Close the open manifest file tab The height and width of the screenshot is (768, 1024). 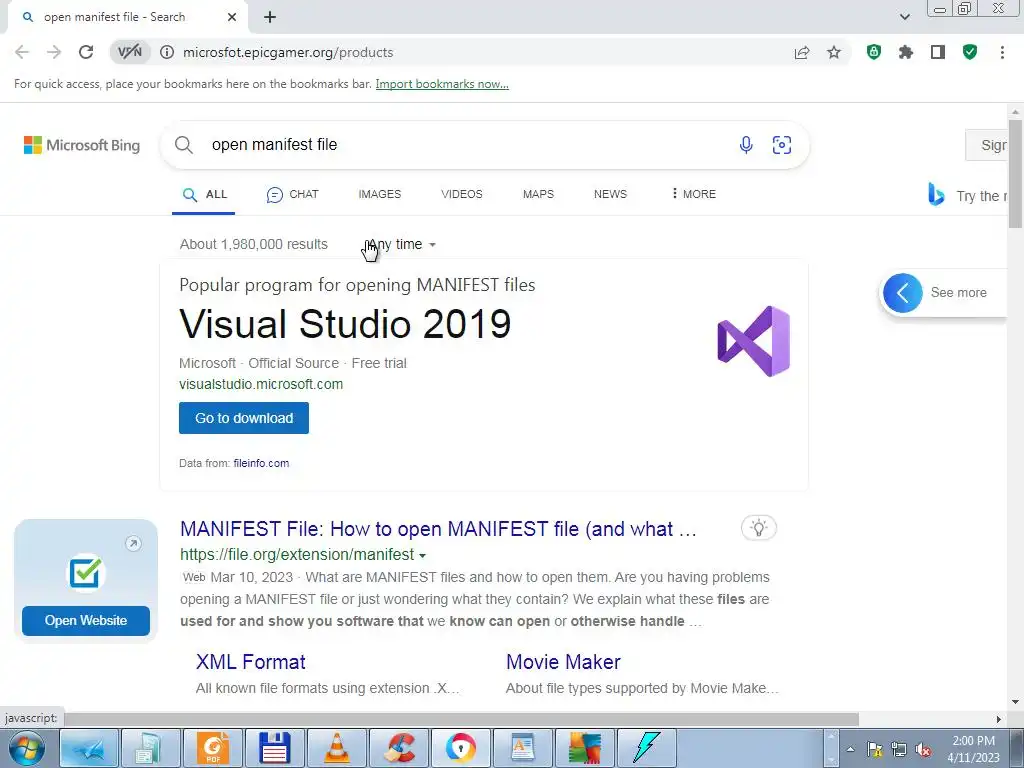point(232,17)
